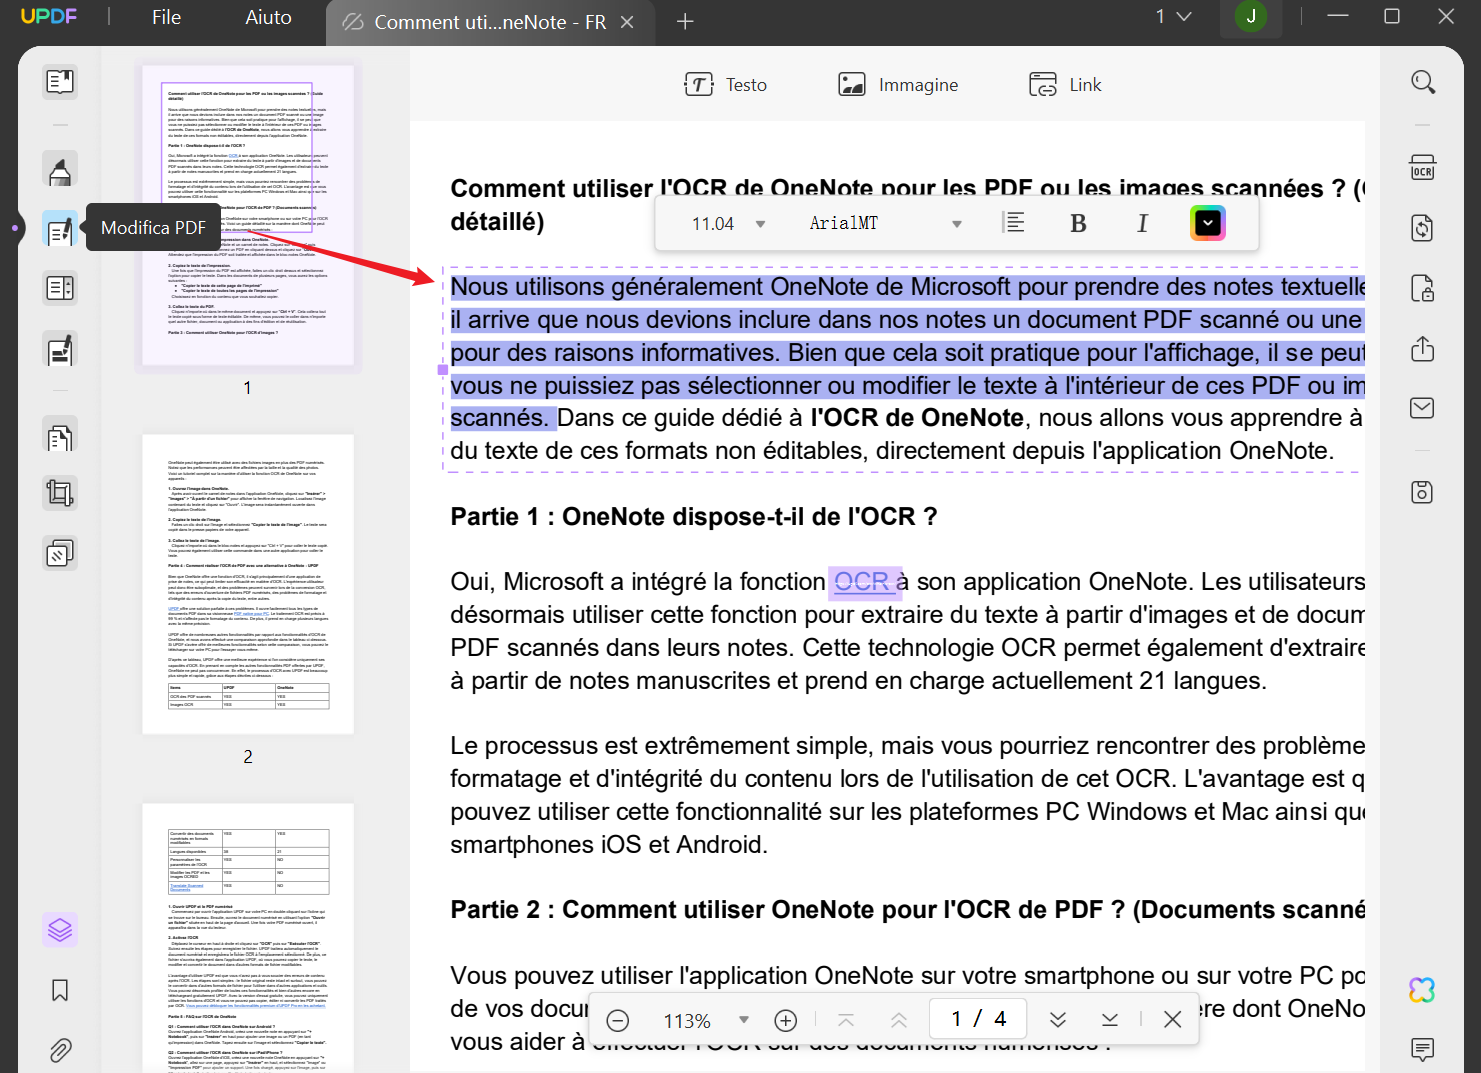The image size is (1481, 1073).
Task: Open the text alignment options
Action: click(x=1014, y=222)
